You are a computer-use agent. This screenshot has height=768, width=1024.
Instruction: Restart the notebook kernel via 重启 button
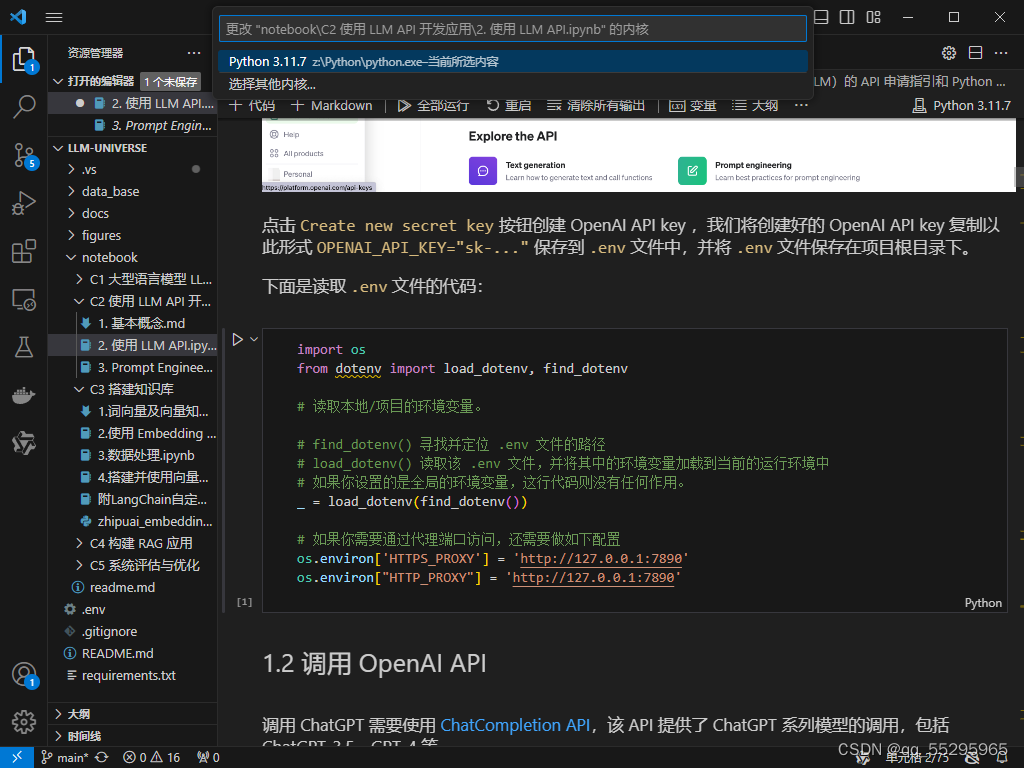click(x=508, y=105)
